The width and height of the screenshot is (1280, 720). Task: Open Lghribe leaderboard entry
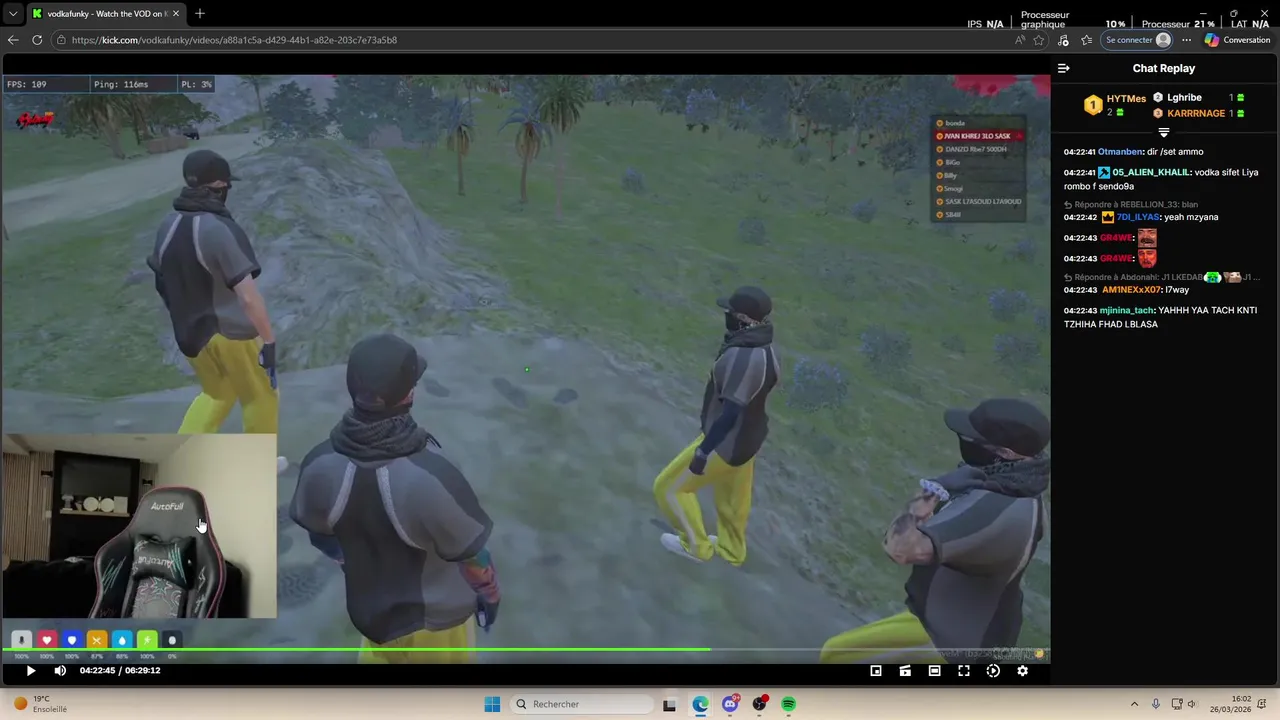click(x=1184, y=98)
